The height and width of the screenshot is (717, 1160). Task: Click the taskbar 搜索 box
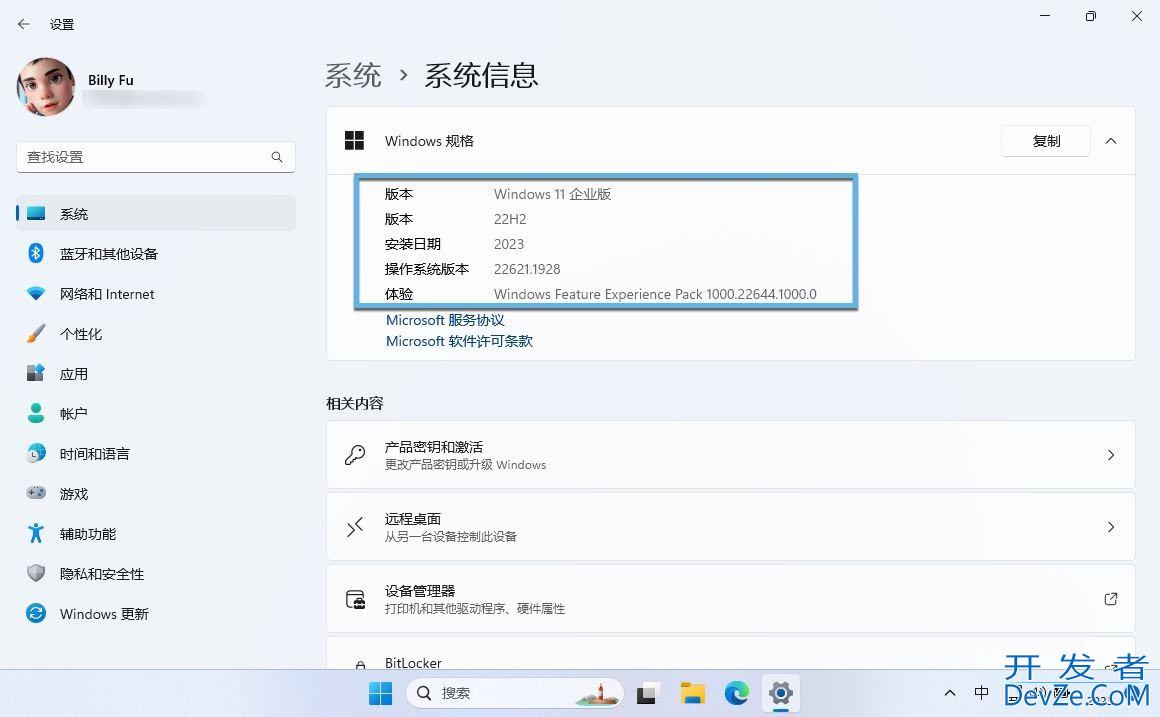(x=514, y=693)
